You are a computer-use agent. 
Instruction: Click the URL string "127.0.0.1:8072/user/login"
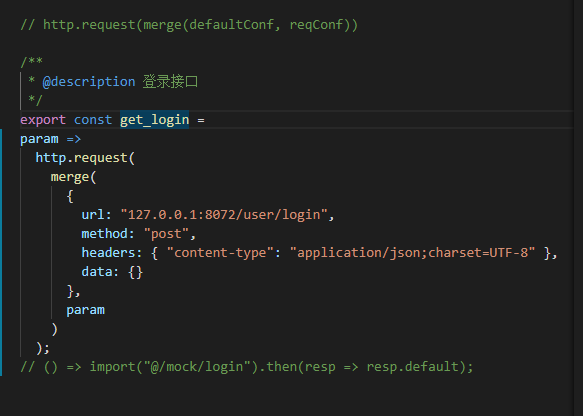pyautogui.click(x=224, y=215)
